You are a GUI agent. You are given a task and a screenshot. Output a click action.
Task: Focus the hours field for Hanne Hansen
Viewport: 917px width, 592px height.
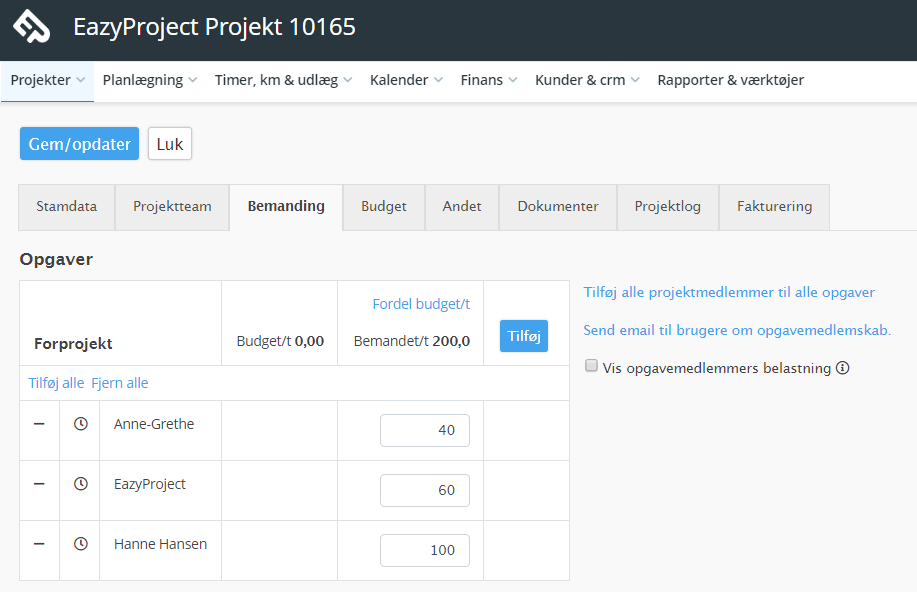click(x=425, y=550)
